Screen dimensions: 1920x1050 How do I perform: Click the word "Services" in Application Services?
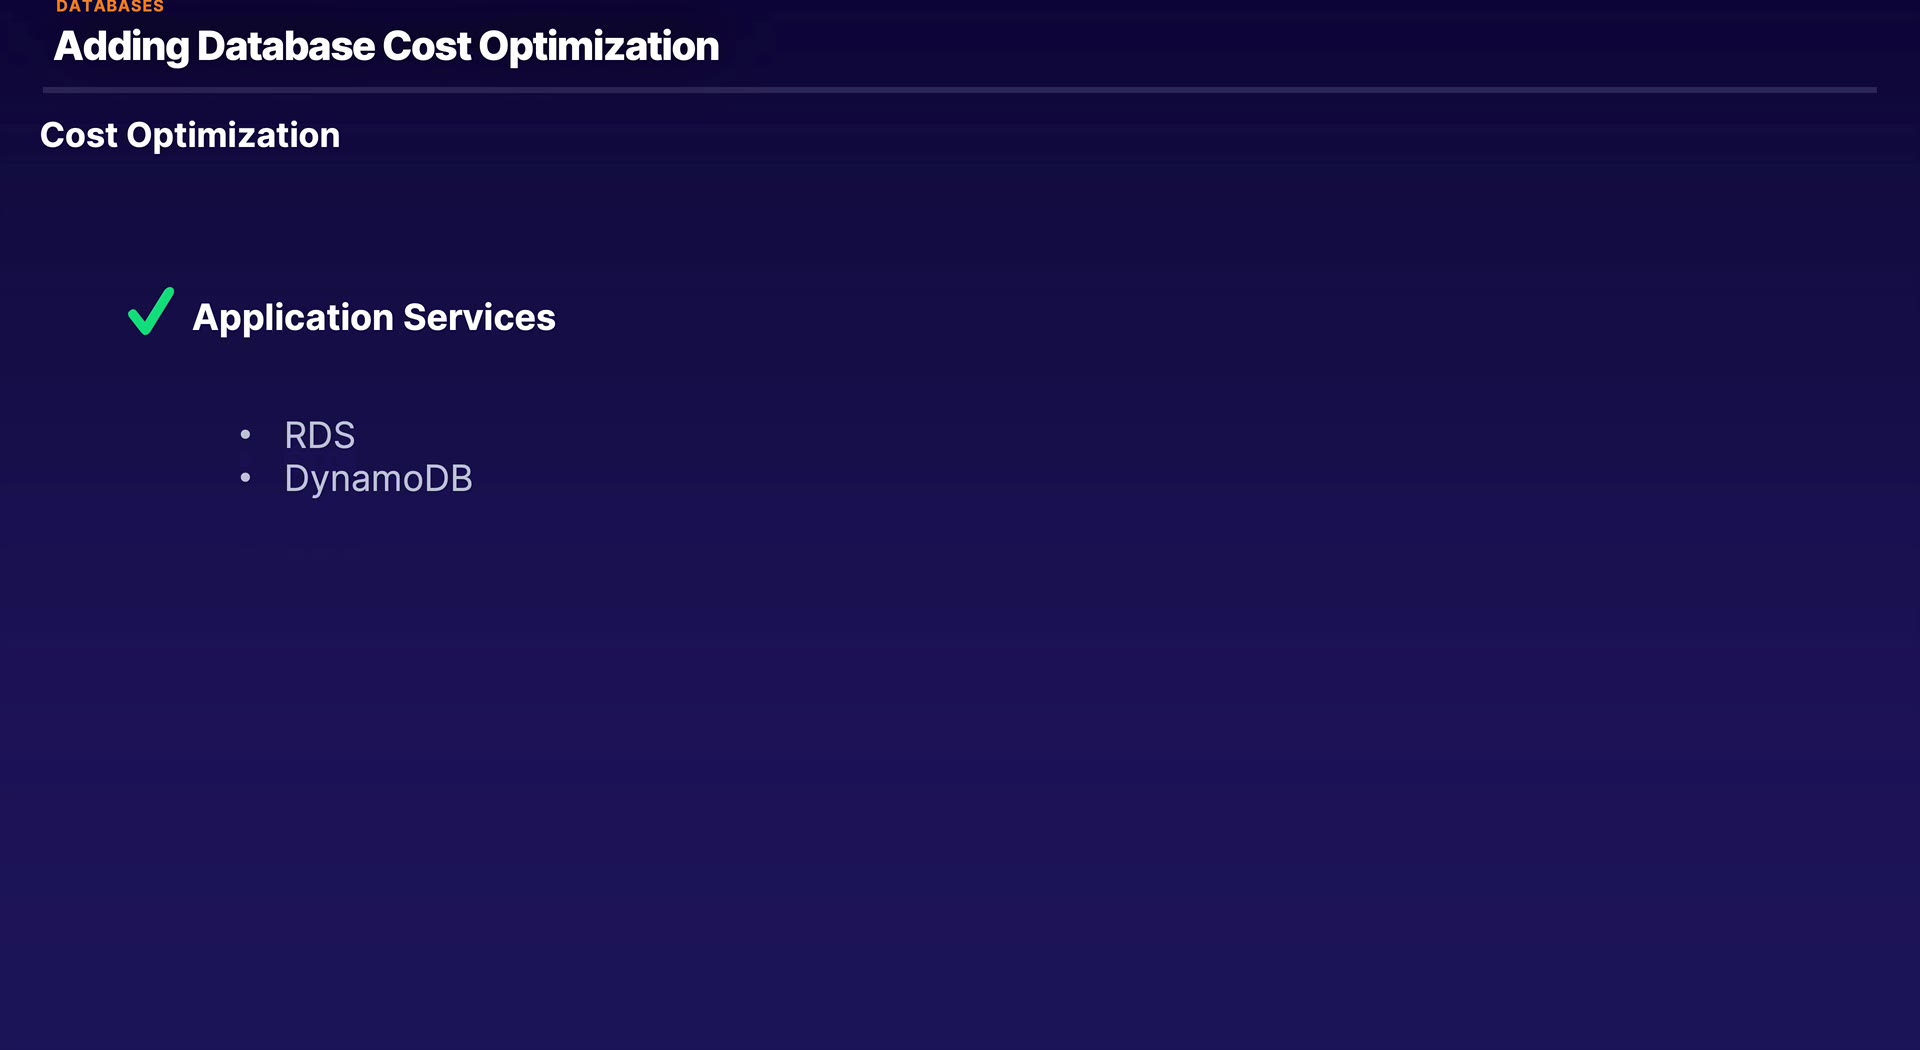[479, 318]
